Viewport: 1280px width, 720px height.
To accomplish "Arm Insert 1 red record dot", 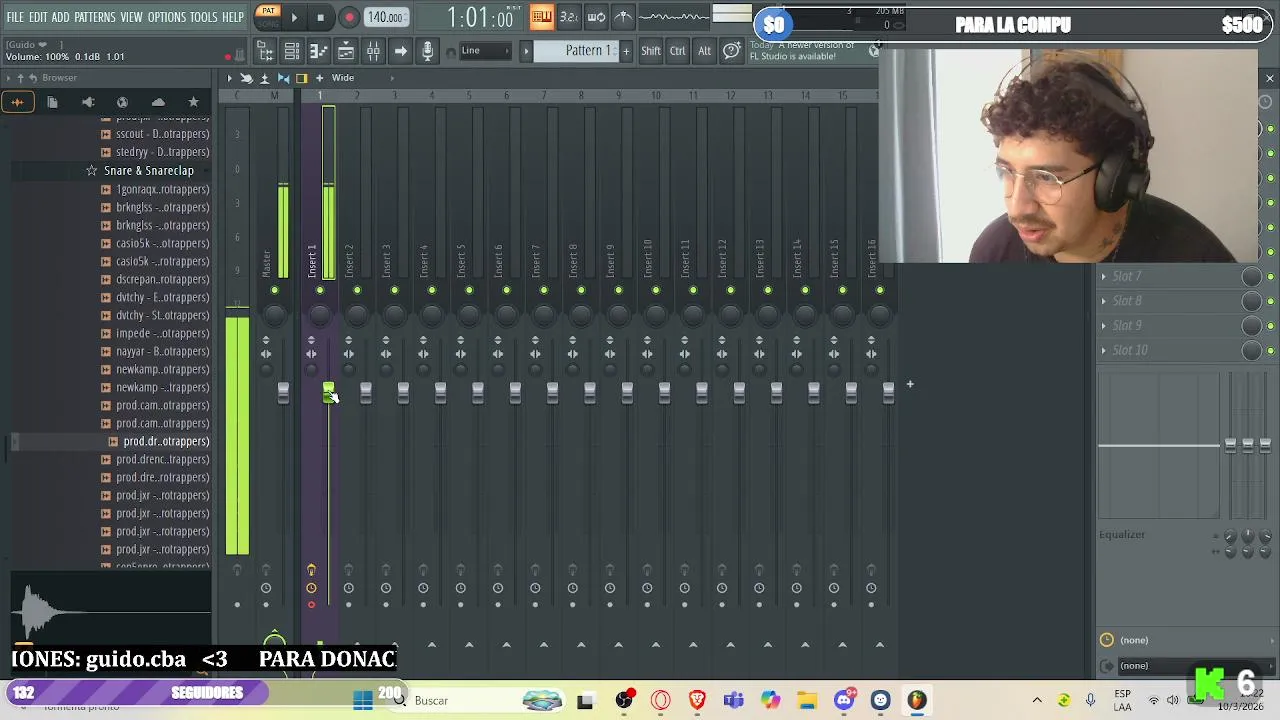I will pos(311,605).
